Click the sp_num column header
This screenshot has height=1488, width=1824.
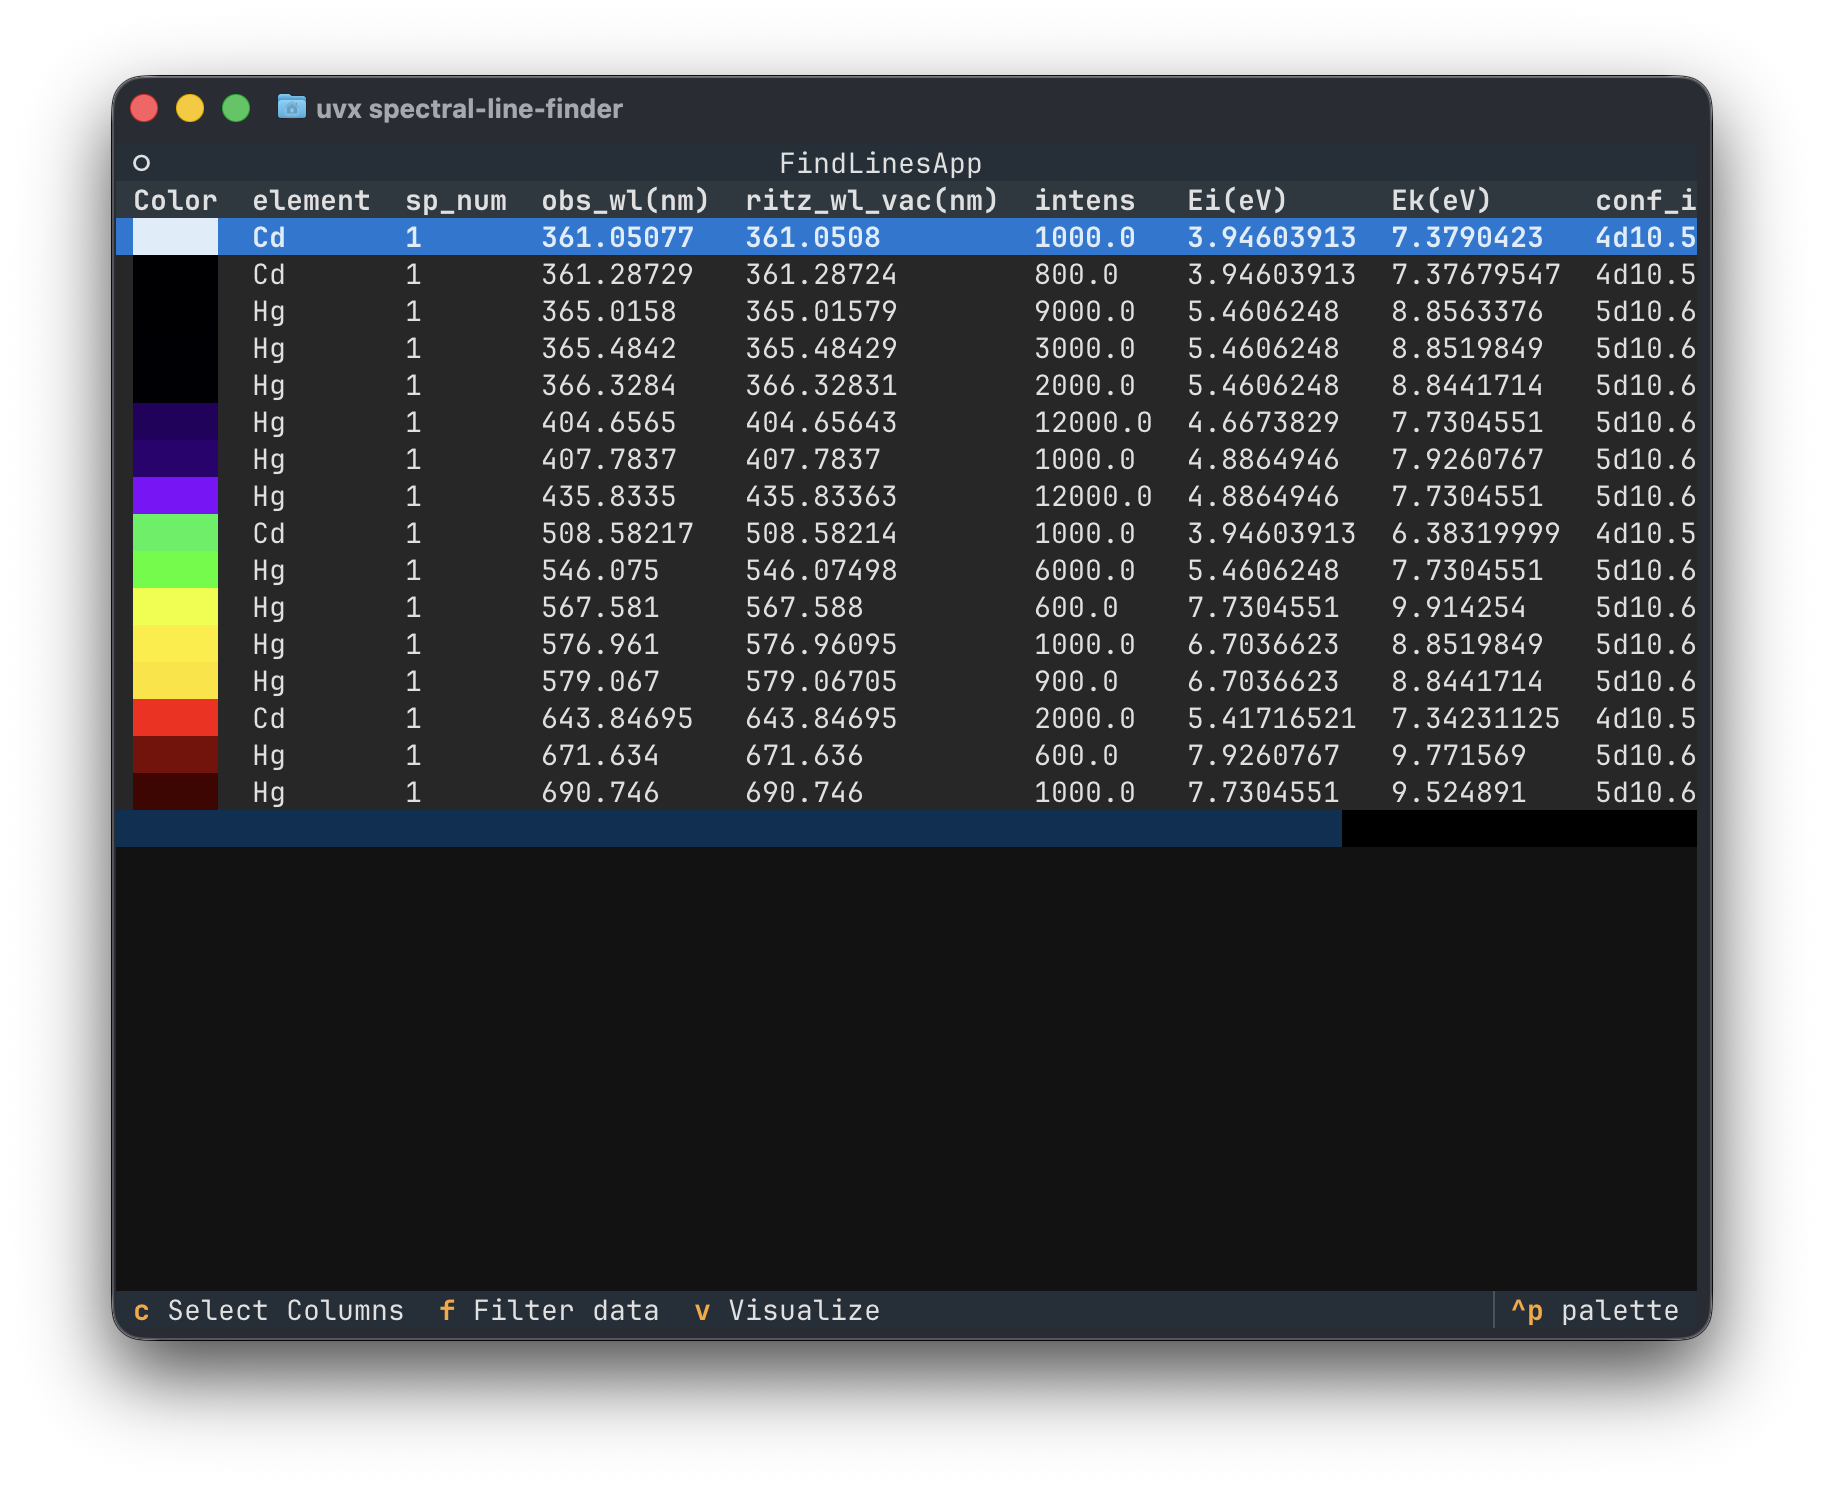pos(456,200)
